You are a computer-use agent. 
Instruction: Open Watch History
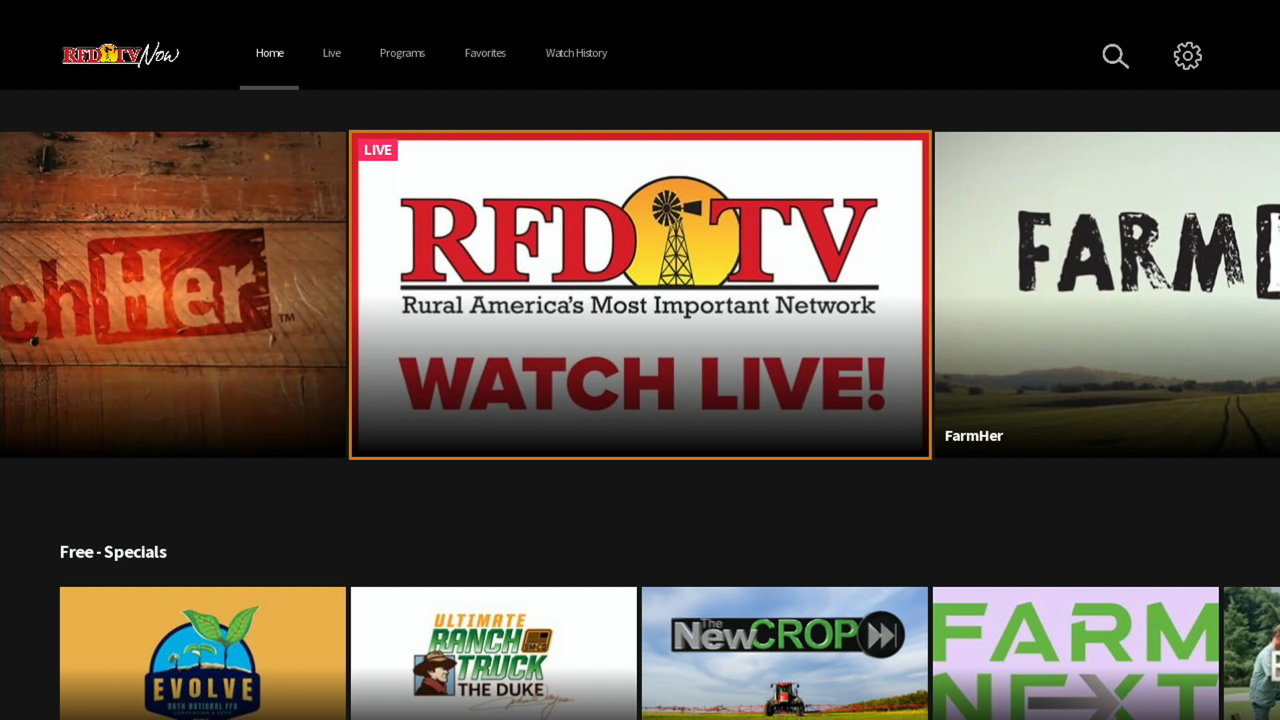click(576, 53)
